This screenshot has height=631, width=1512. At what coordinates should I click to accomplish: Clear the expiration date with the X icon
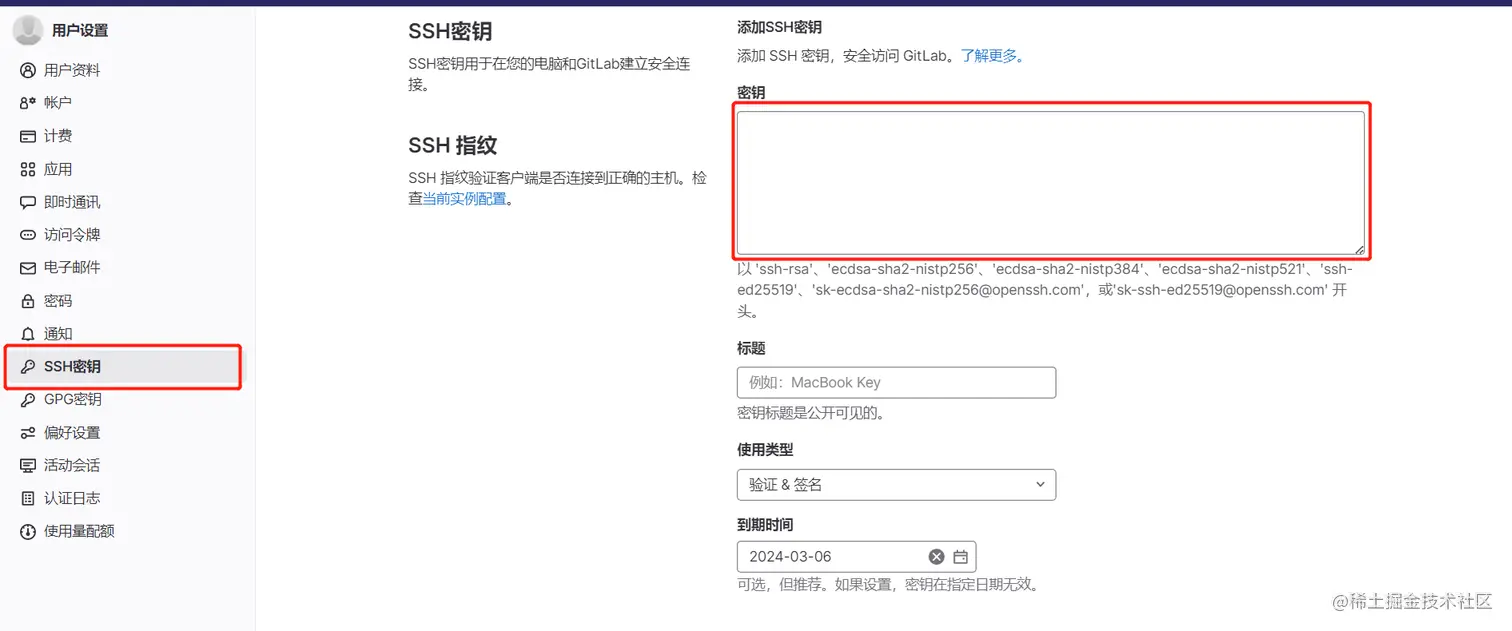click(936, 557)
